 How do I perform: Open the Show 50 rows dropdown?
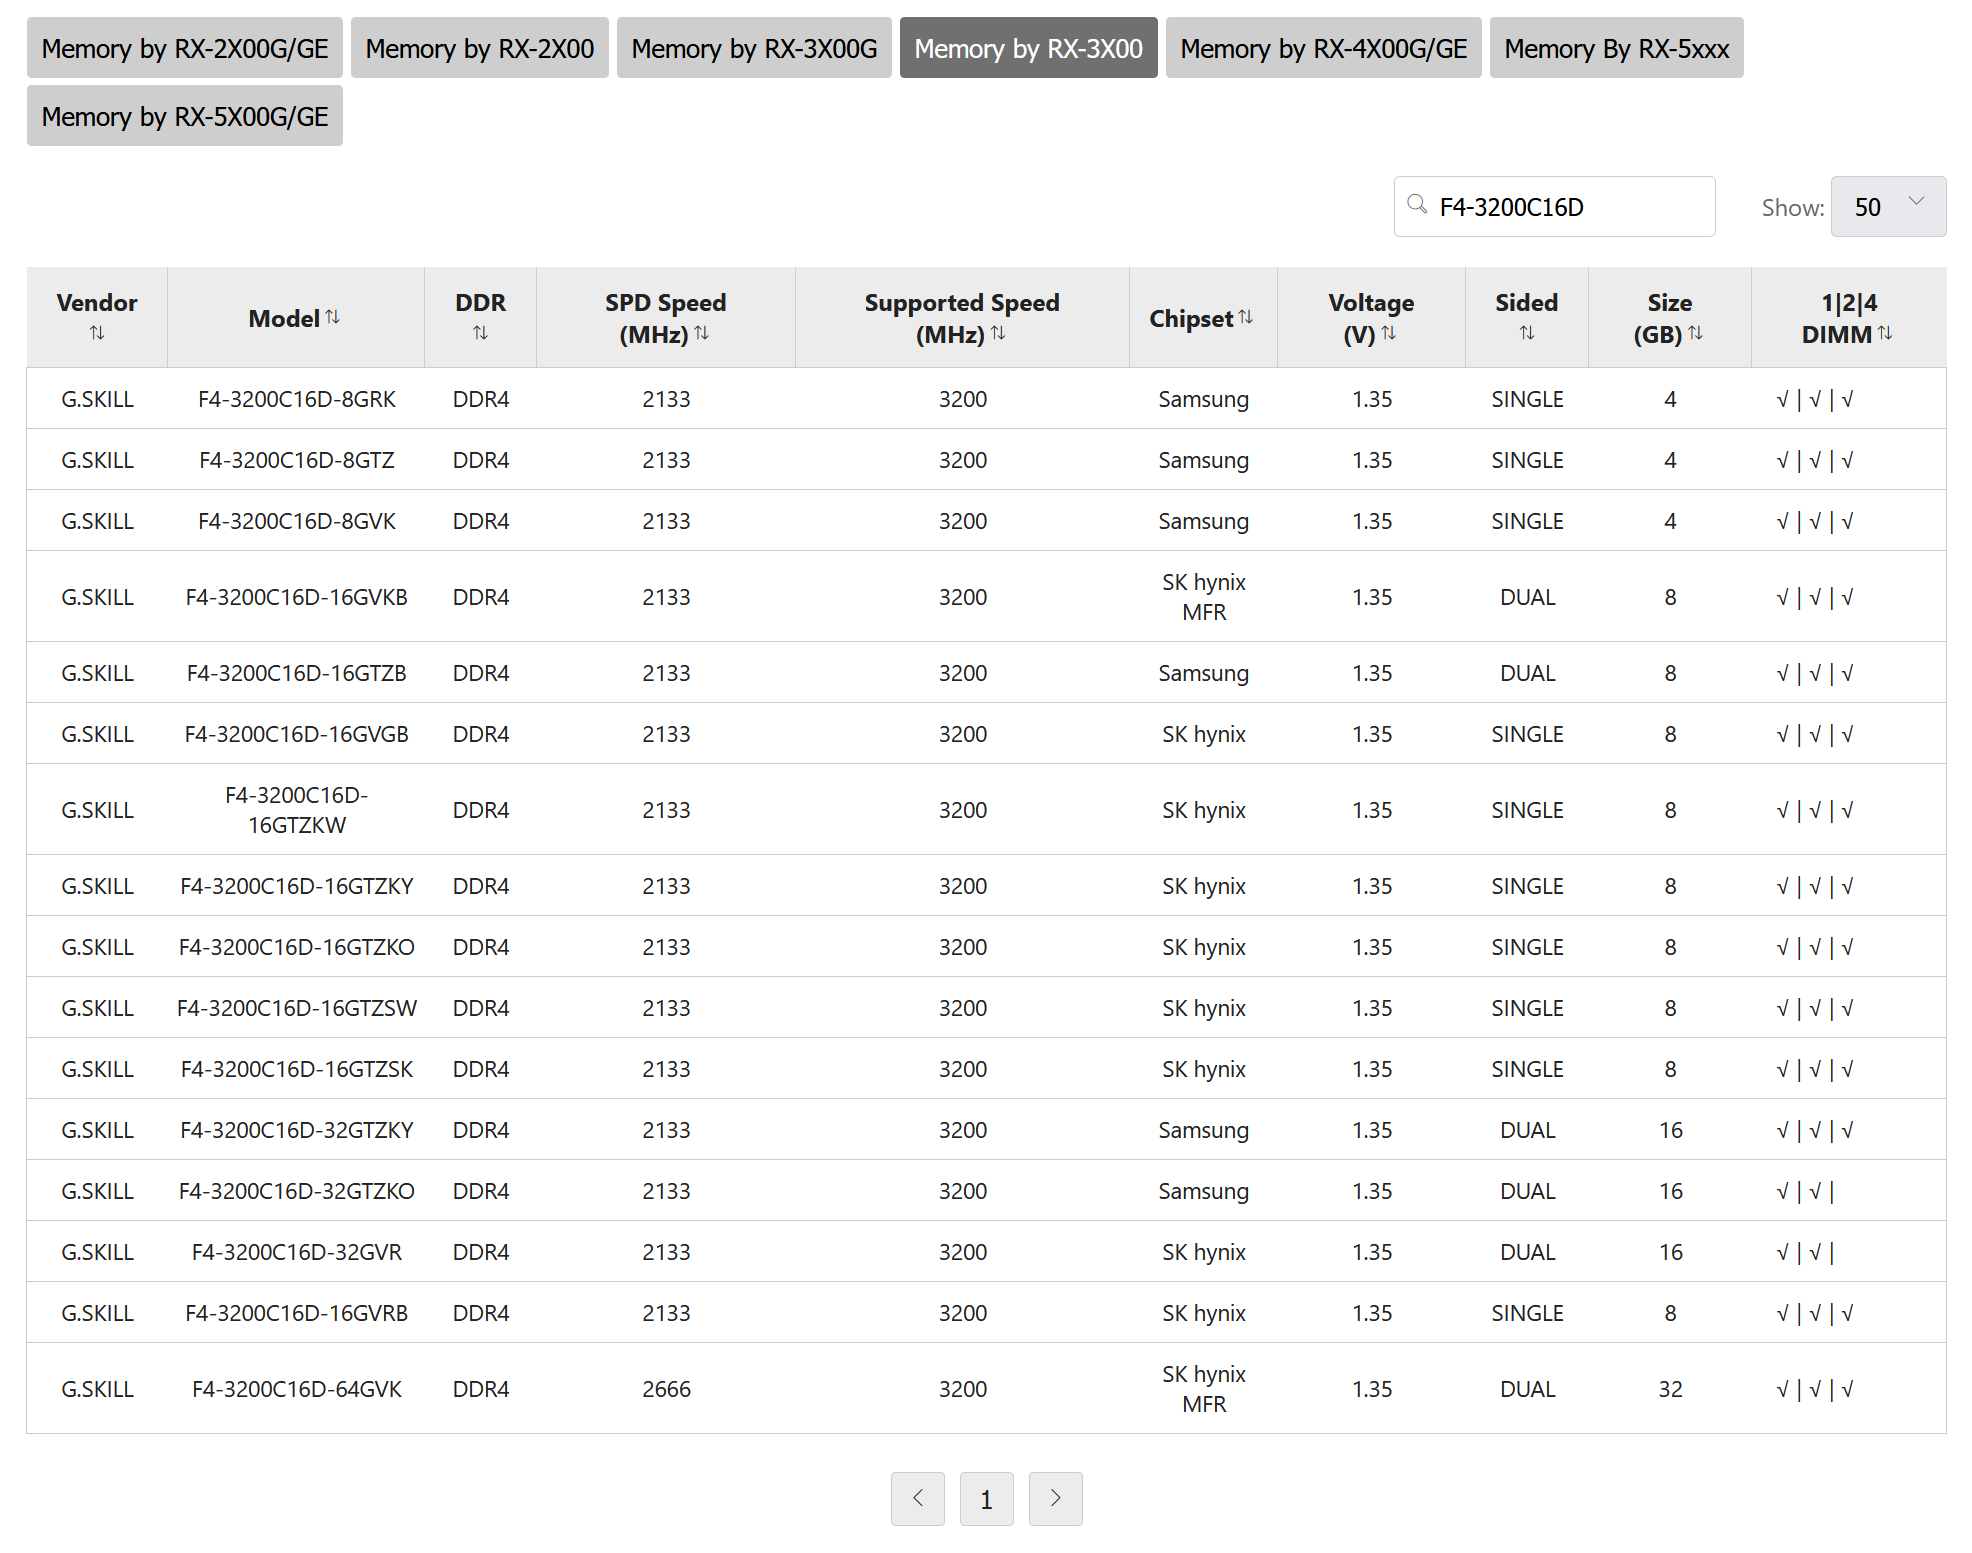pyautogui.click(x=1888, y=207)
